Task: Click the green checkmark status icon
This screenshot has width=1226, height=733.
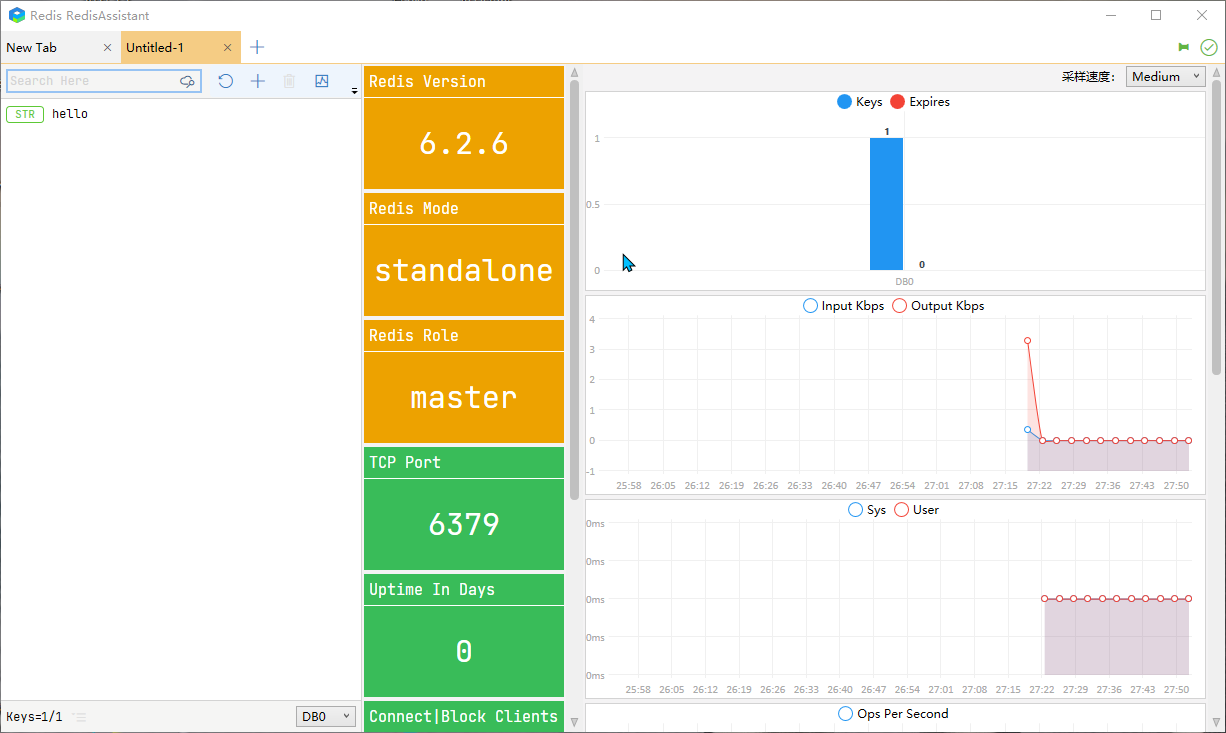Action: tap(1208, 47)
